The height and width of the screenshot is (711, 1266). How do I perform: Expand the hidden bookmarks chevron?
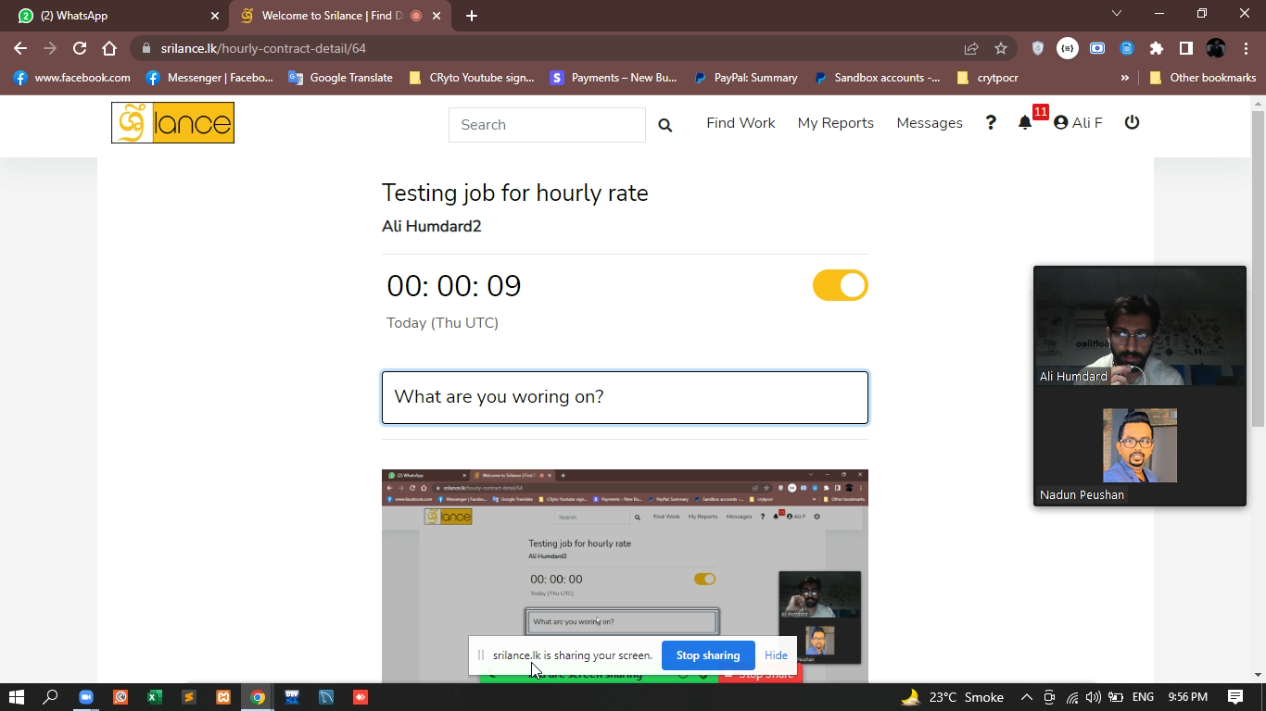tap(1125, 78)
